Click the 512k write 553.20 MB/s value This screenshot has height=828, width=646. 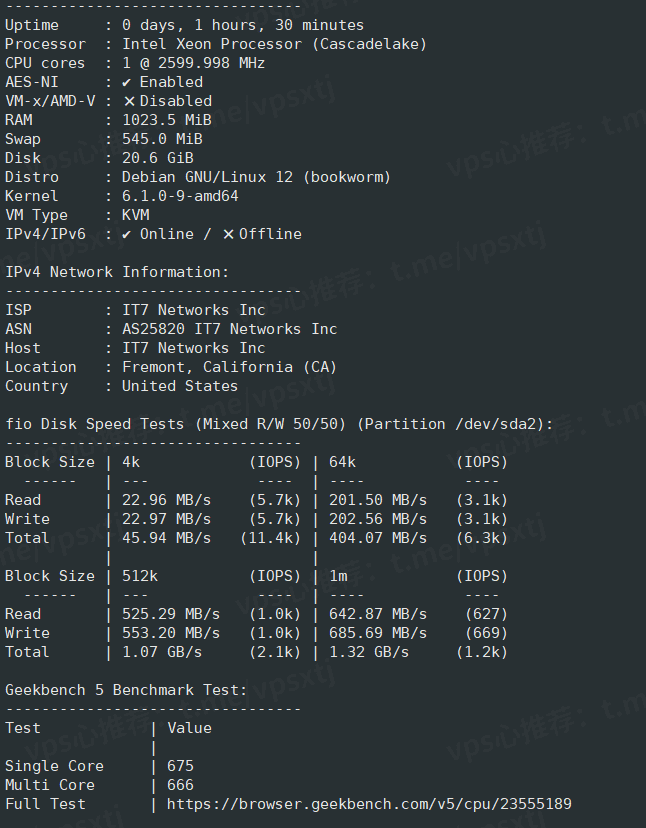pos(170,633)
